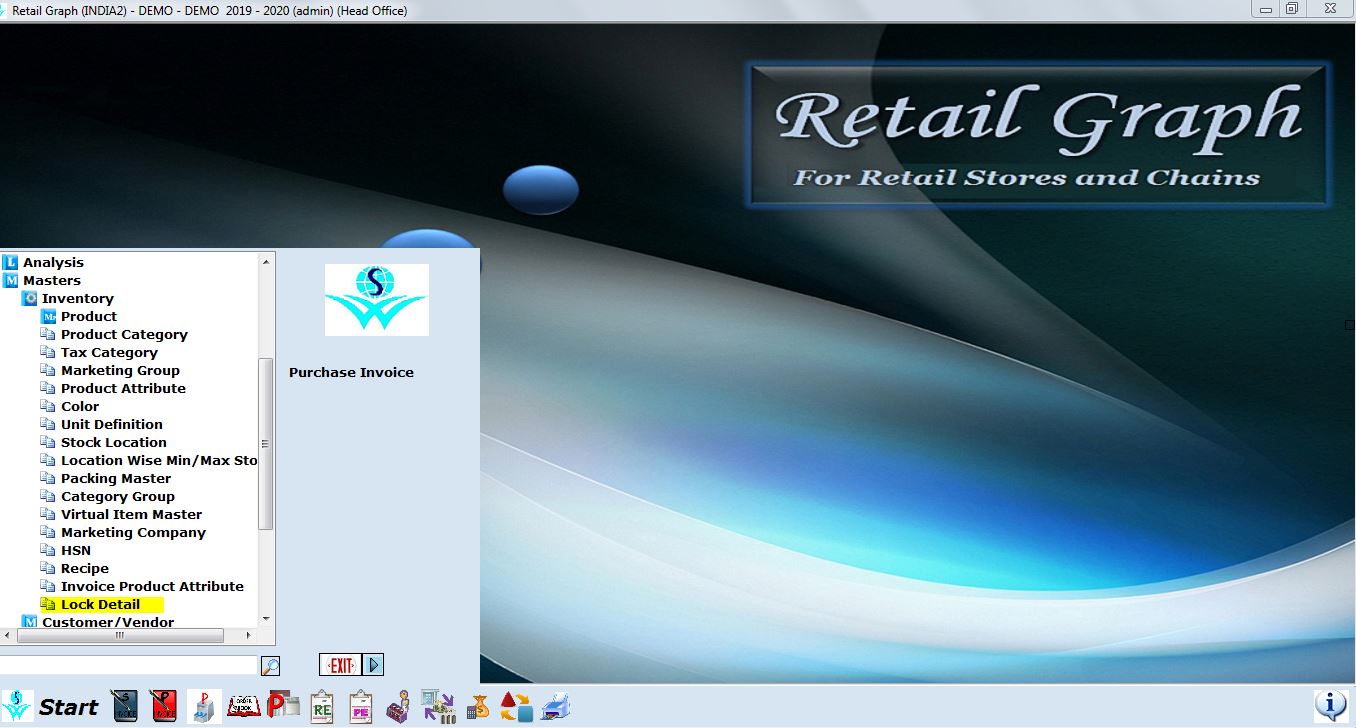Open Recipe master

[85, 568]
